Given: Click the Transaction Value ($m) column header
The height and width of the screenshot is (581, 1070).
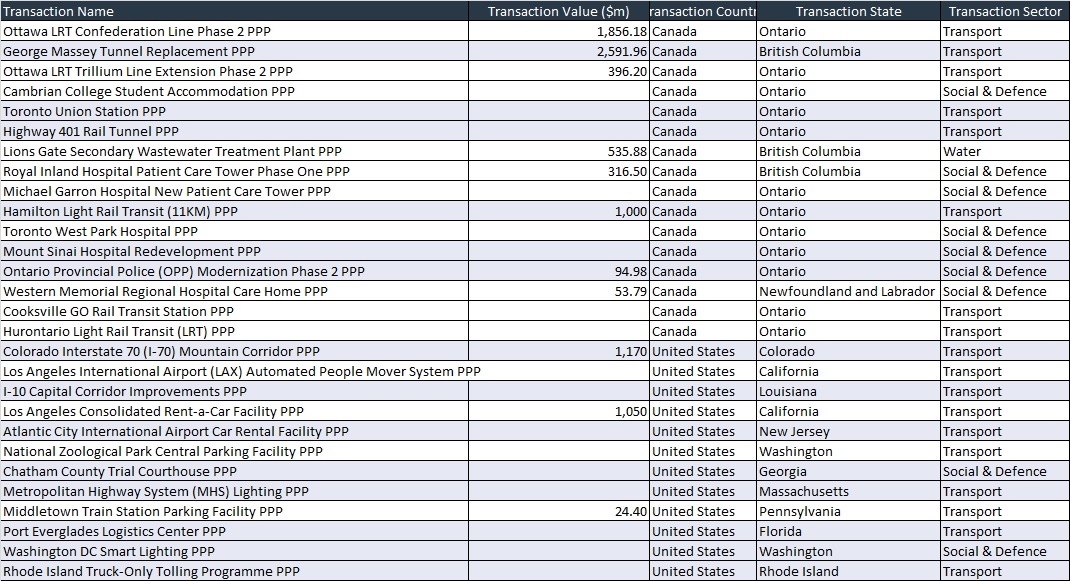Looking at the screenshot, I should pyautogui.click(x=559, y=11).
